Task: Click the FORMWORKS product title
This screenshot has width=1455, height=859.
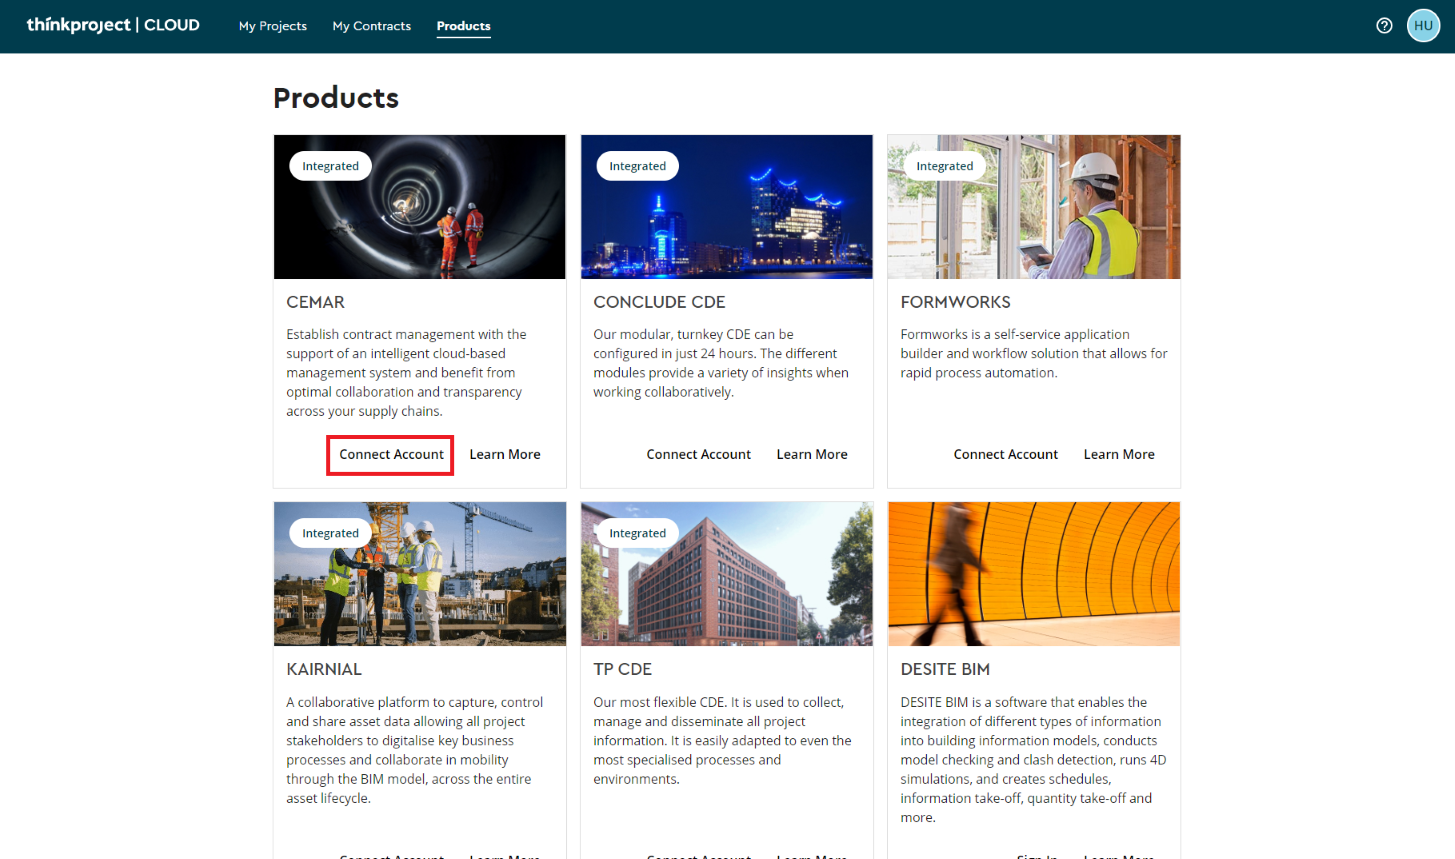Action: [955, 302]
